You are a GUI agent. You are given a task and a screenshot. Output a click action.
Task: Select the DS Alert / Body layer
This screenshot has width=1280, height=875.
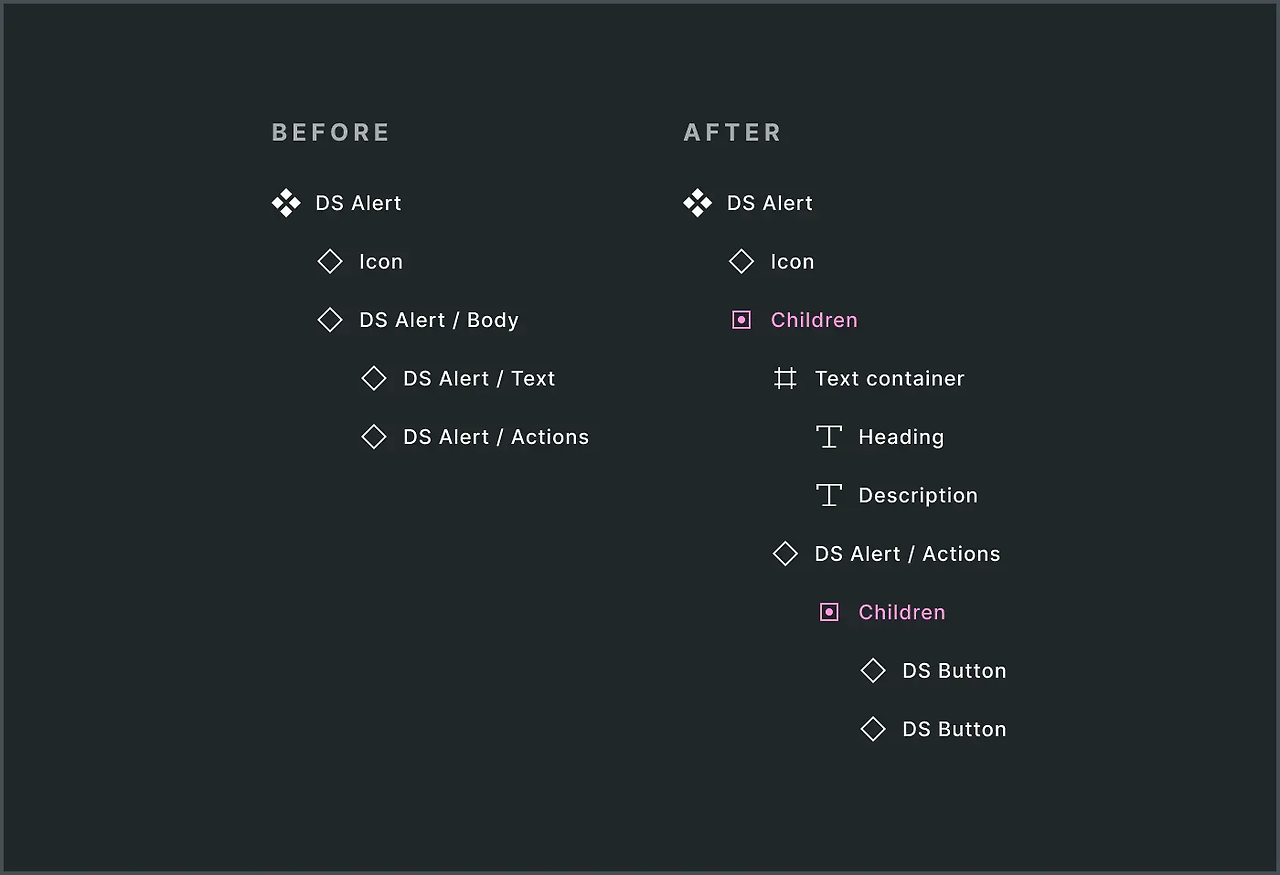coord(439,320)
